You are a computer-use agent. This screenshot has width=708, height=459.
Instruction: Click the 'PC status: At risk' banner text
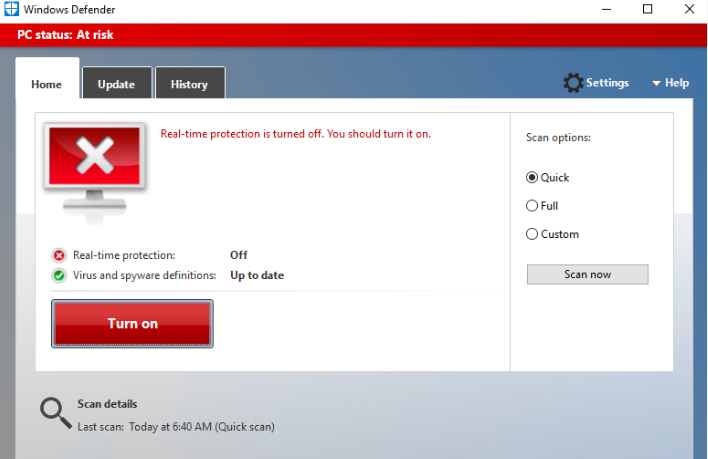pos(65,35)
